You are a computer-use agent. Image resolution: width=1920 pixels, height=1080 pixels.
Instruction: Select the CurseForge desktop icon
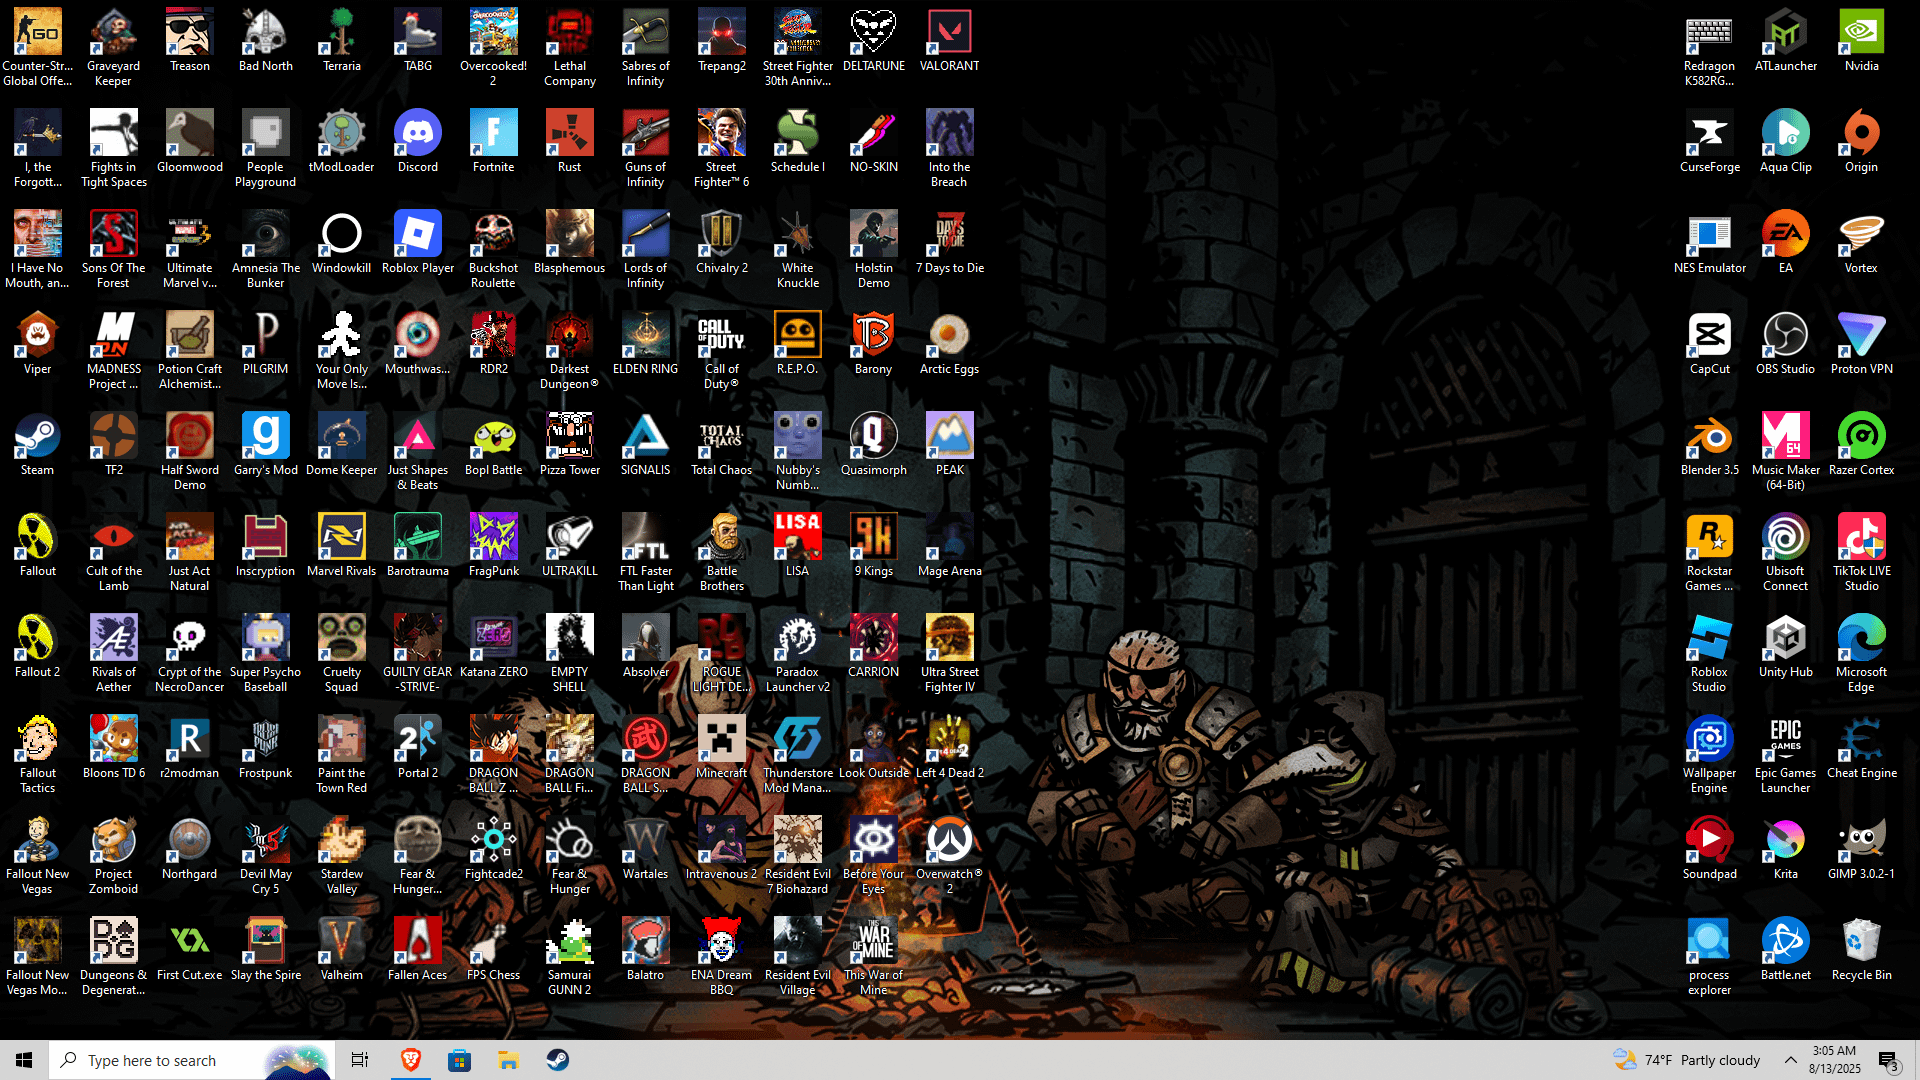[1710, 142]
